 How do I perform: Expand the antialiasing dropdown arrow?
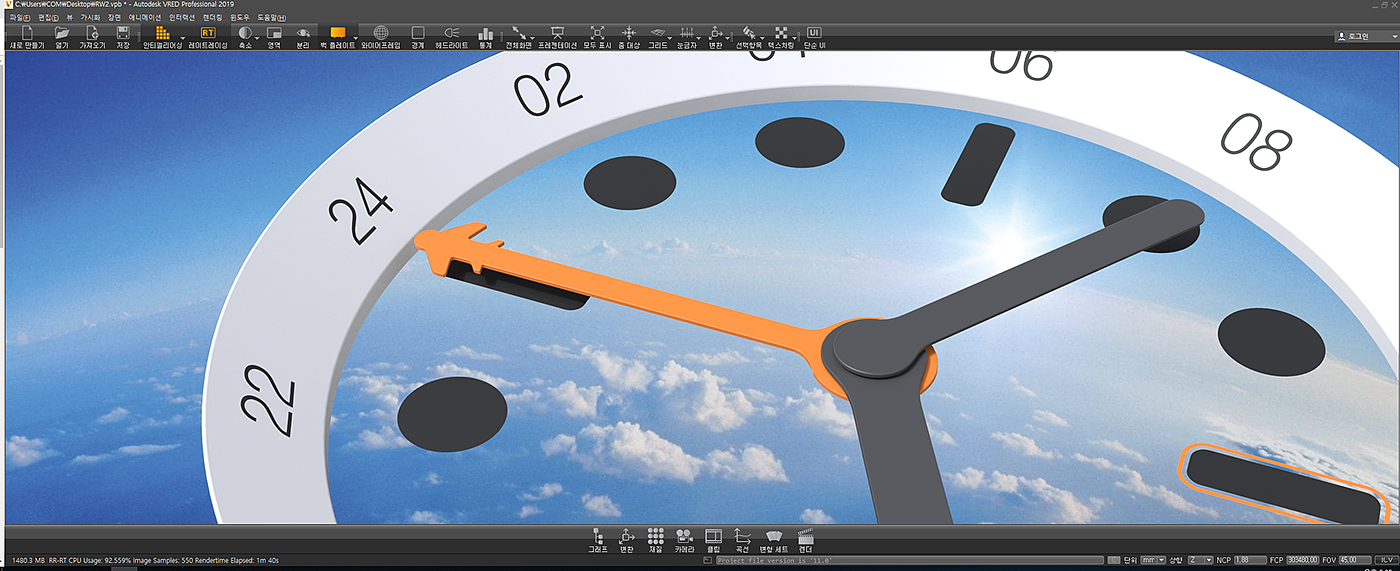[x=182, y=38]
